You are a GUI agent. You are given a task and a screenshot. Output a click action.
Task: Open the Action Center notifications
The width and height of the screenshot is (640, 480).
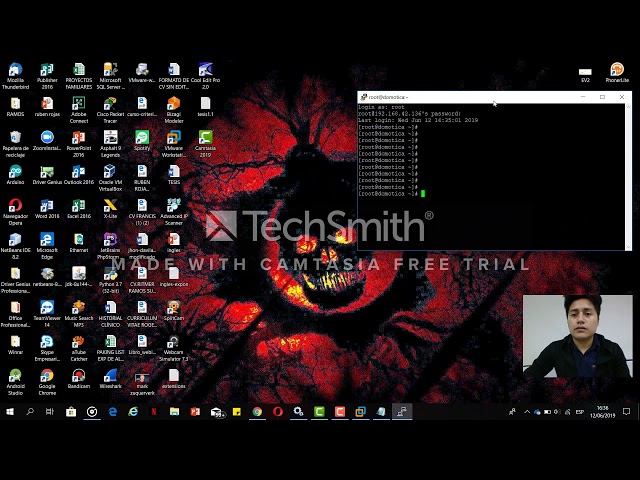pyautogui.click(x=627, y=411)
